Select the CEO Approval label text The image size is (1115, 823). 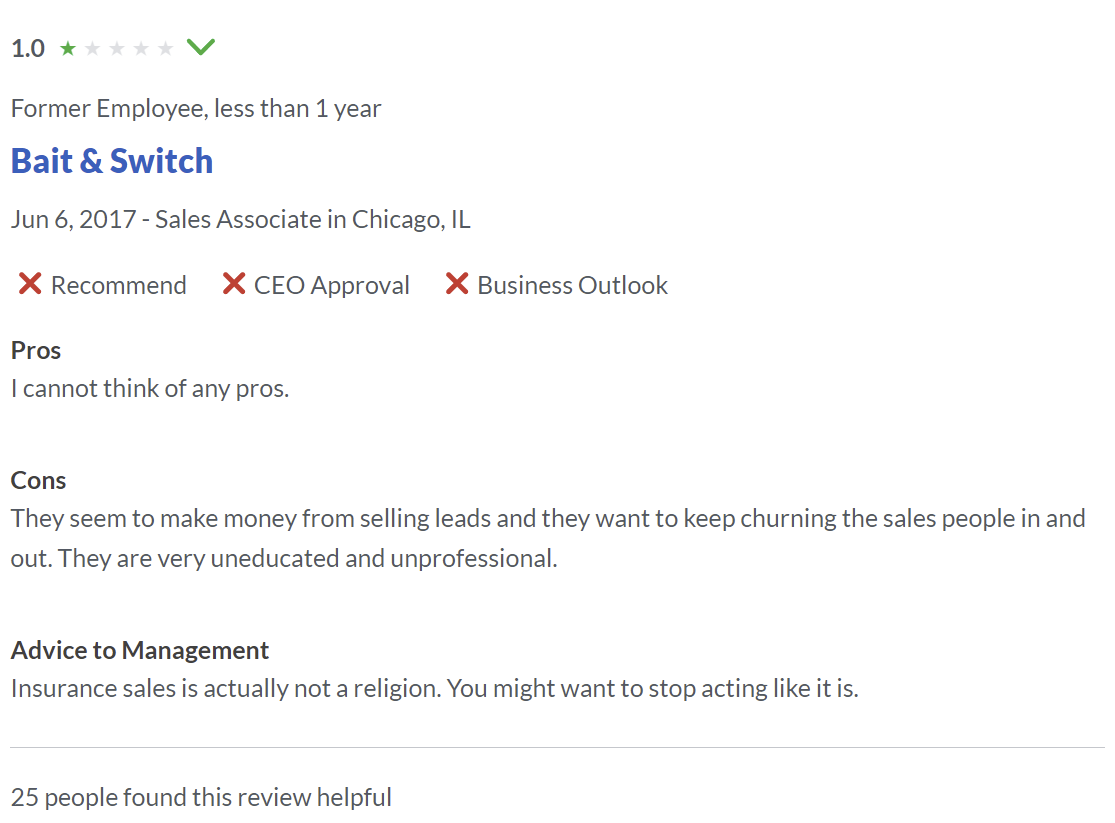(331, 285)
